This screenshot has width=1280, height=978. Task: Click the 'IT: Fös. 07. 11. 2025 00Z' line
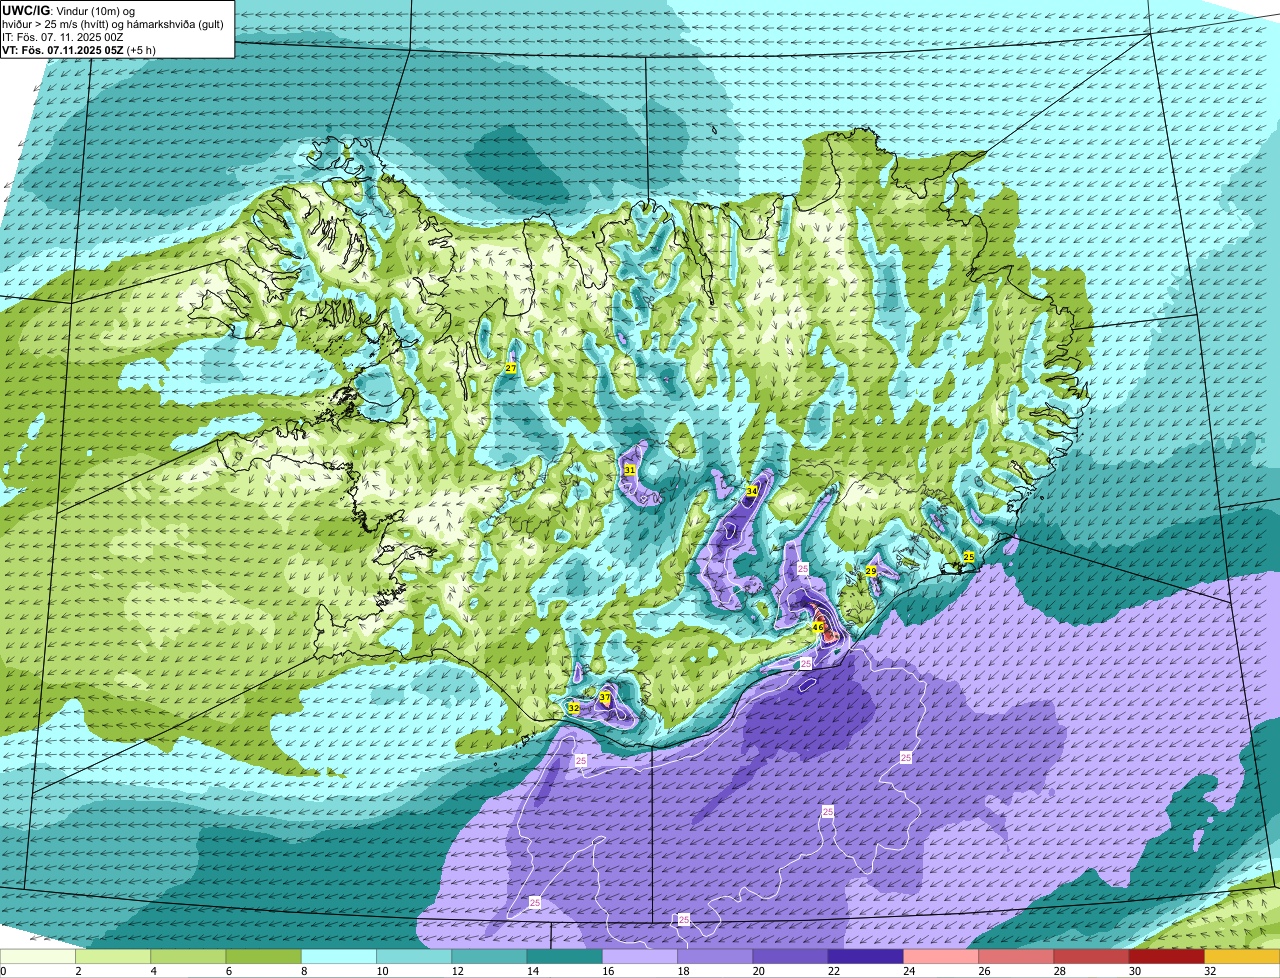[x=63, y=37]
